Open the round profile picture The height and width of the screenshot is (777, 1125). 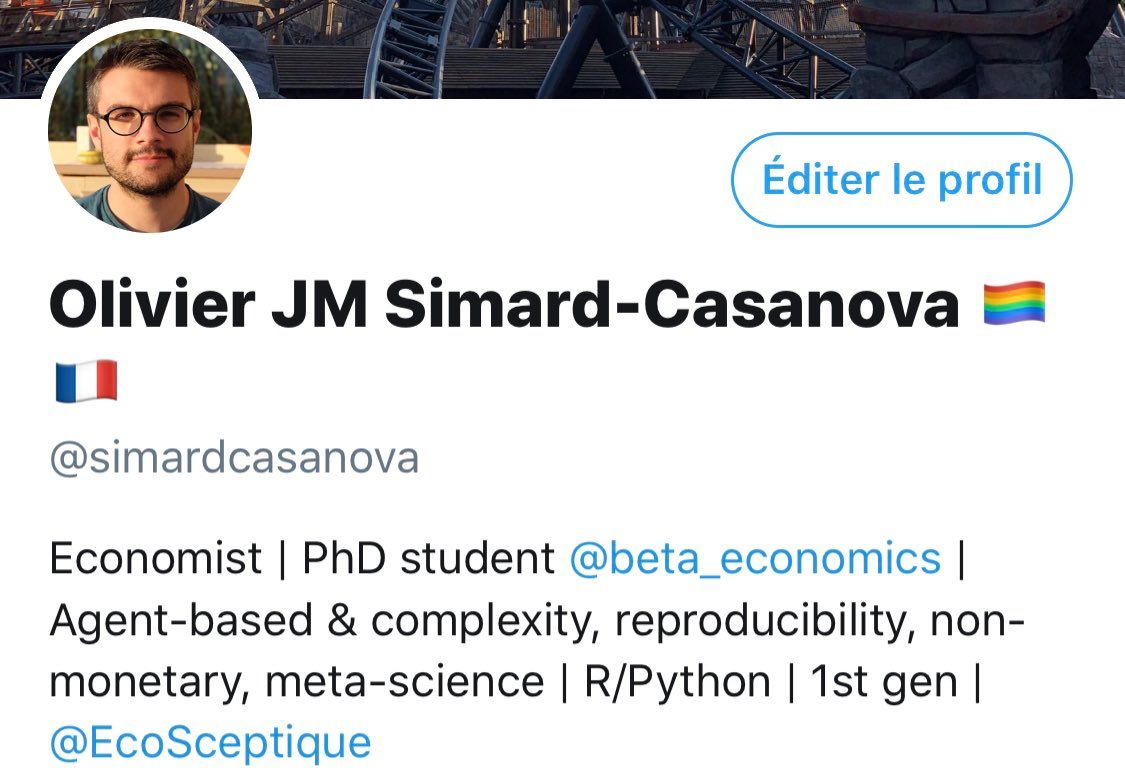click(150, 131)
